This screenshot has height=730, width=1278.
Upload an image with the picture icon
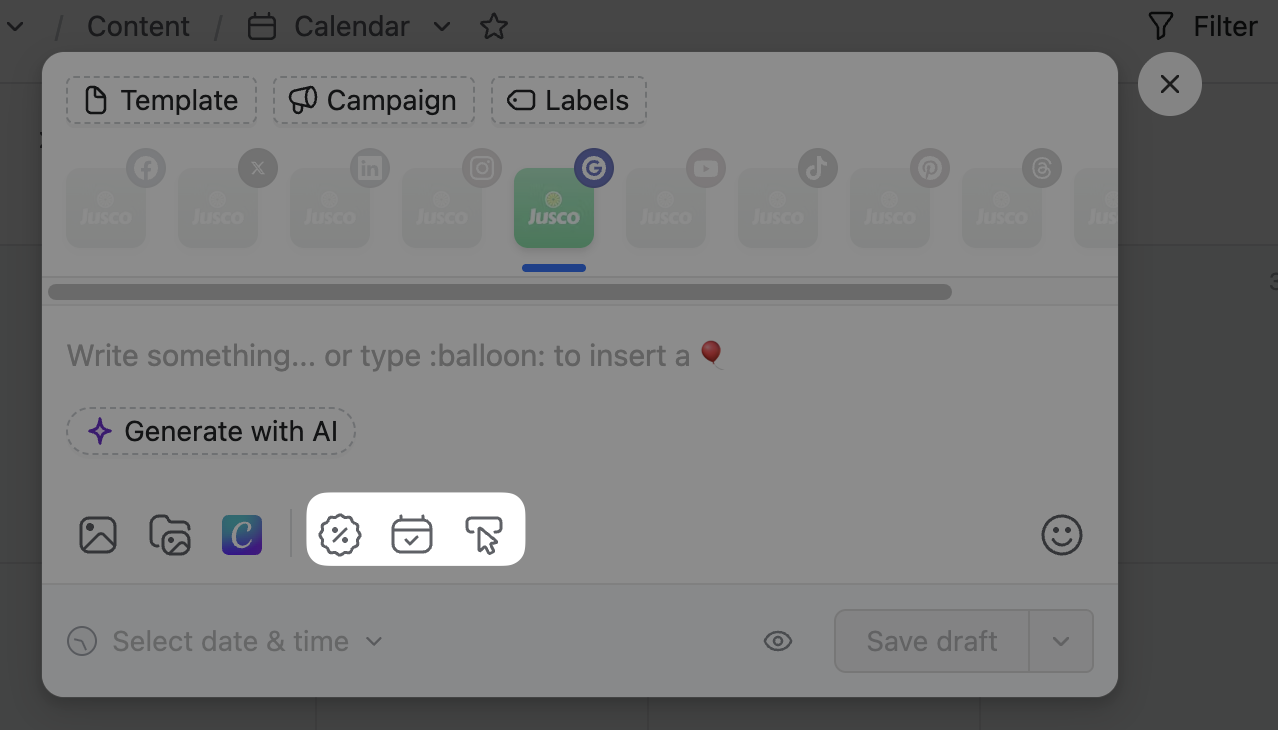pos(98,535)
